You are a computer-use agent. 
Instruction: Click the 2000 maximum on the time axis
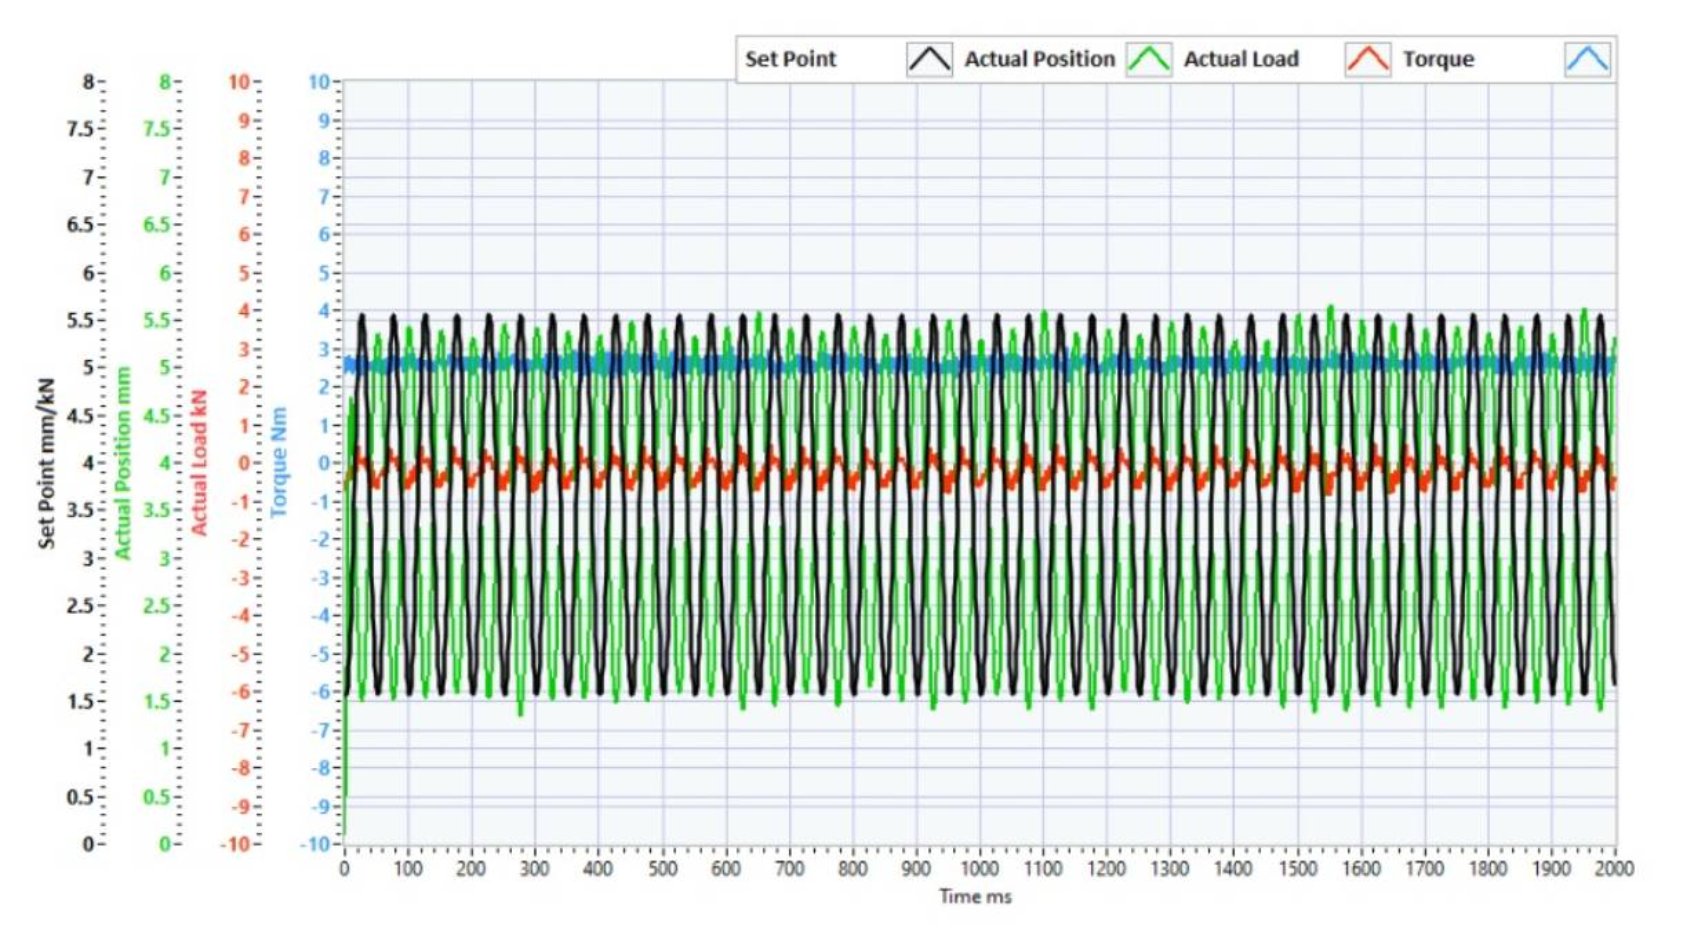point(1613,868)
